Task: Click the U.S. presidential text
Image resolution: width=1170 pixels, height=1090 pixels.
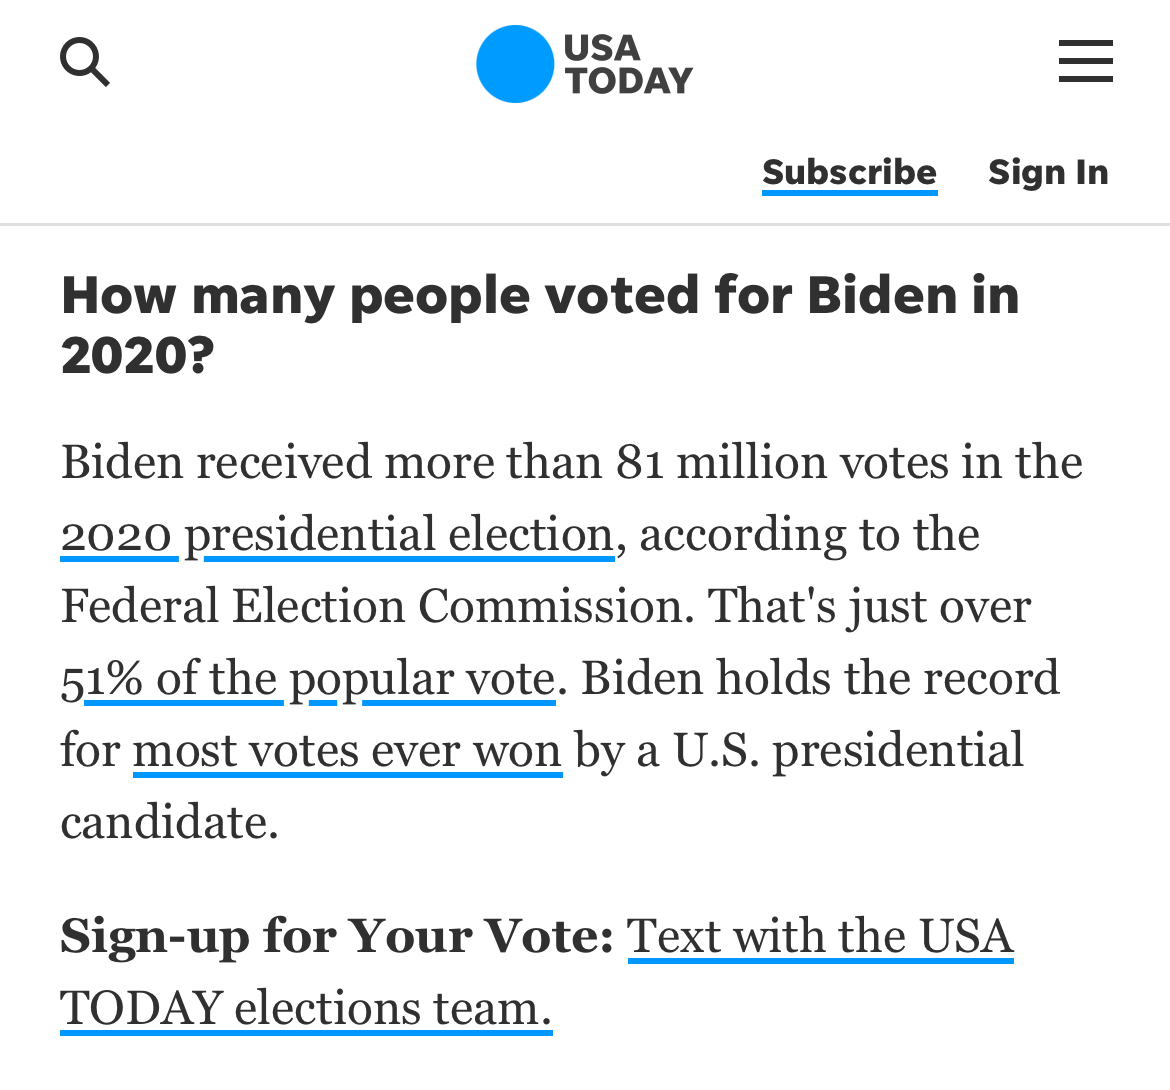Action: coord(848,752)
